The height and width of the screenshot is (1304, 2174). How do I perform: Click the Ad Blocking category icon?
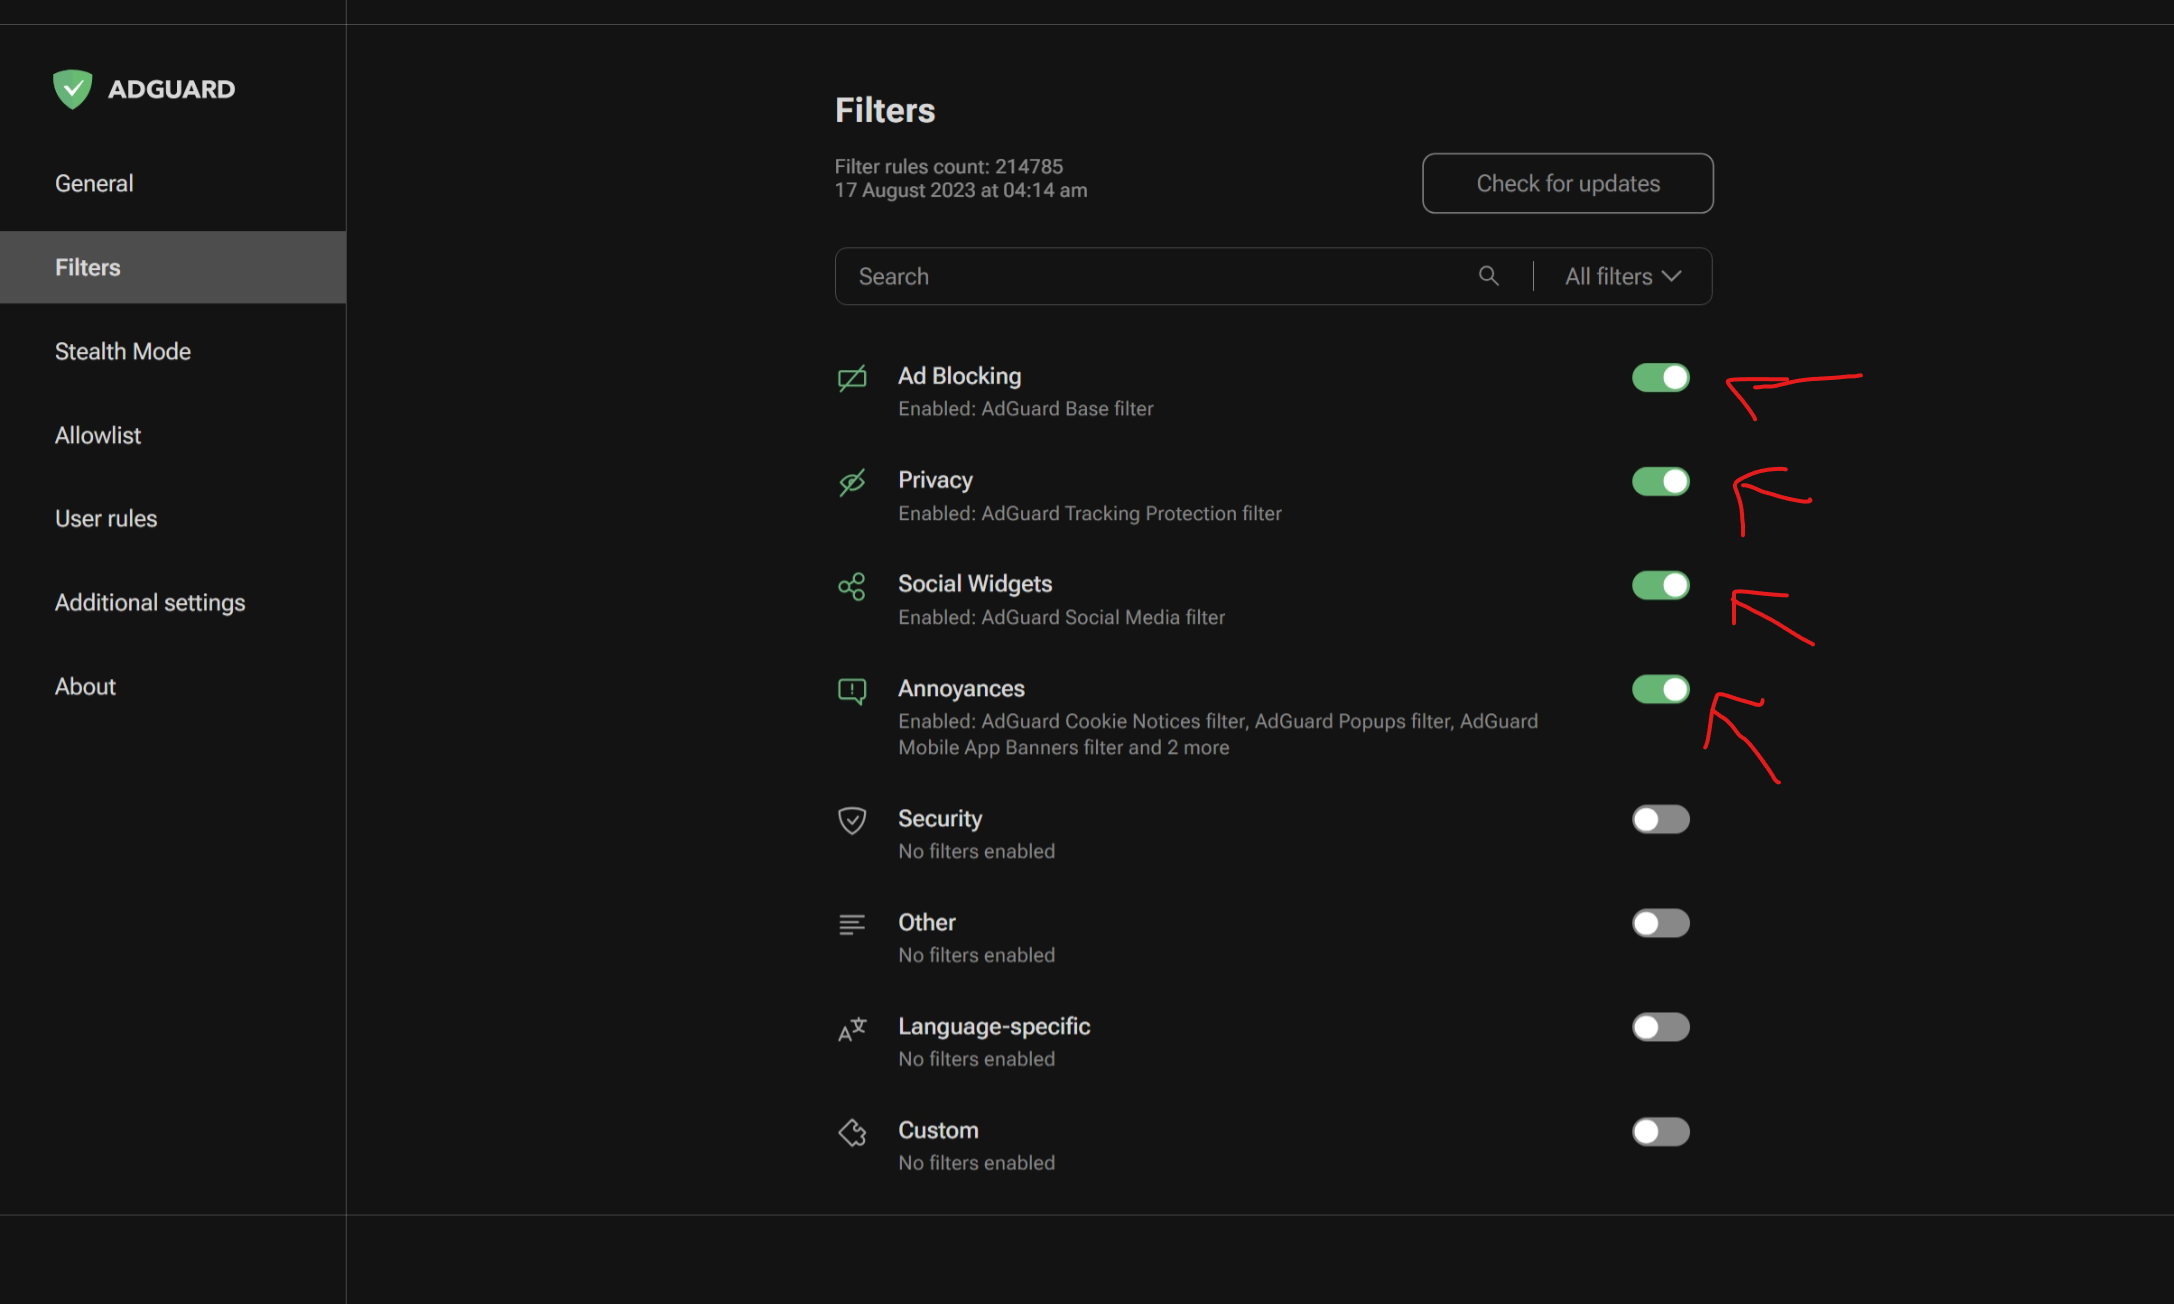coord(852,378)
